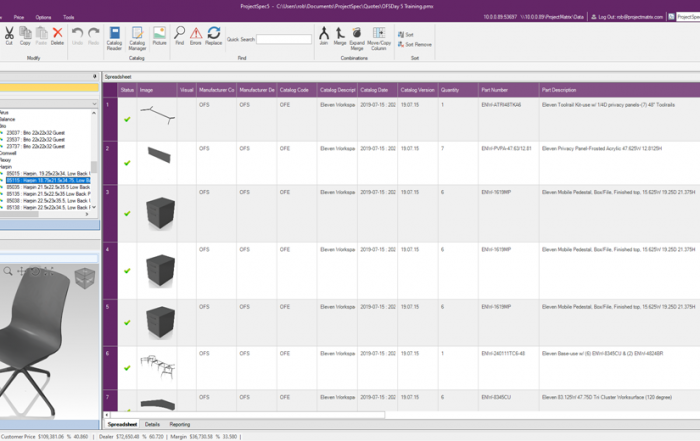Switch to the Details tab
Viewport: 700px width, 441px height.
tap(152, 424)
